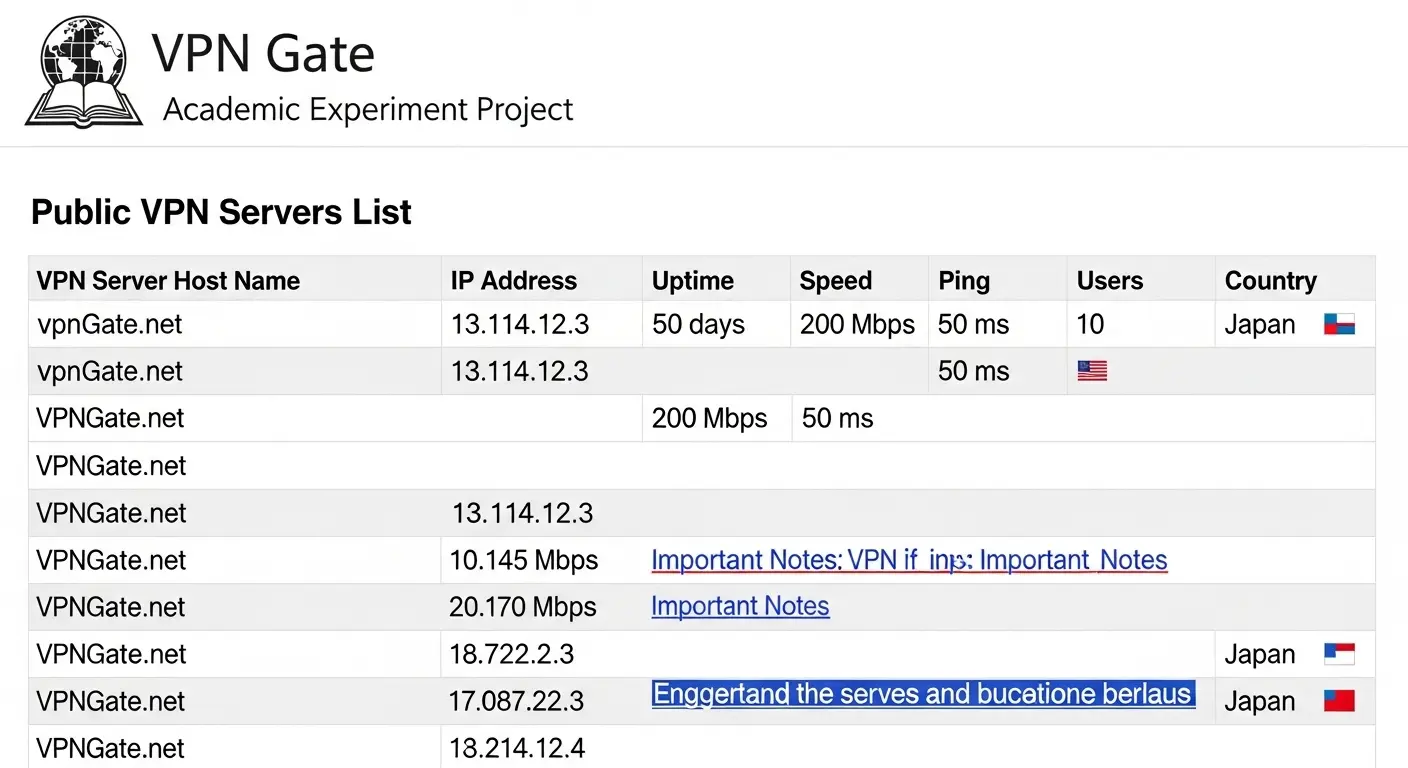The height and width of the screenshot is (768, 1408).
Task: Click '50 ms' ping in the first row
Action: 974,325
